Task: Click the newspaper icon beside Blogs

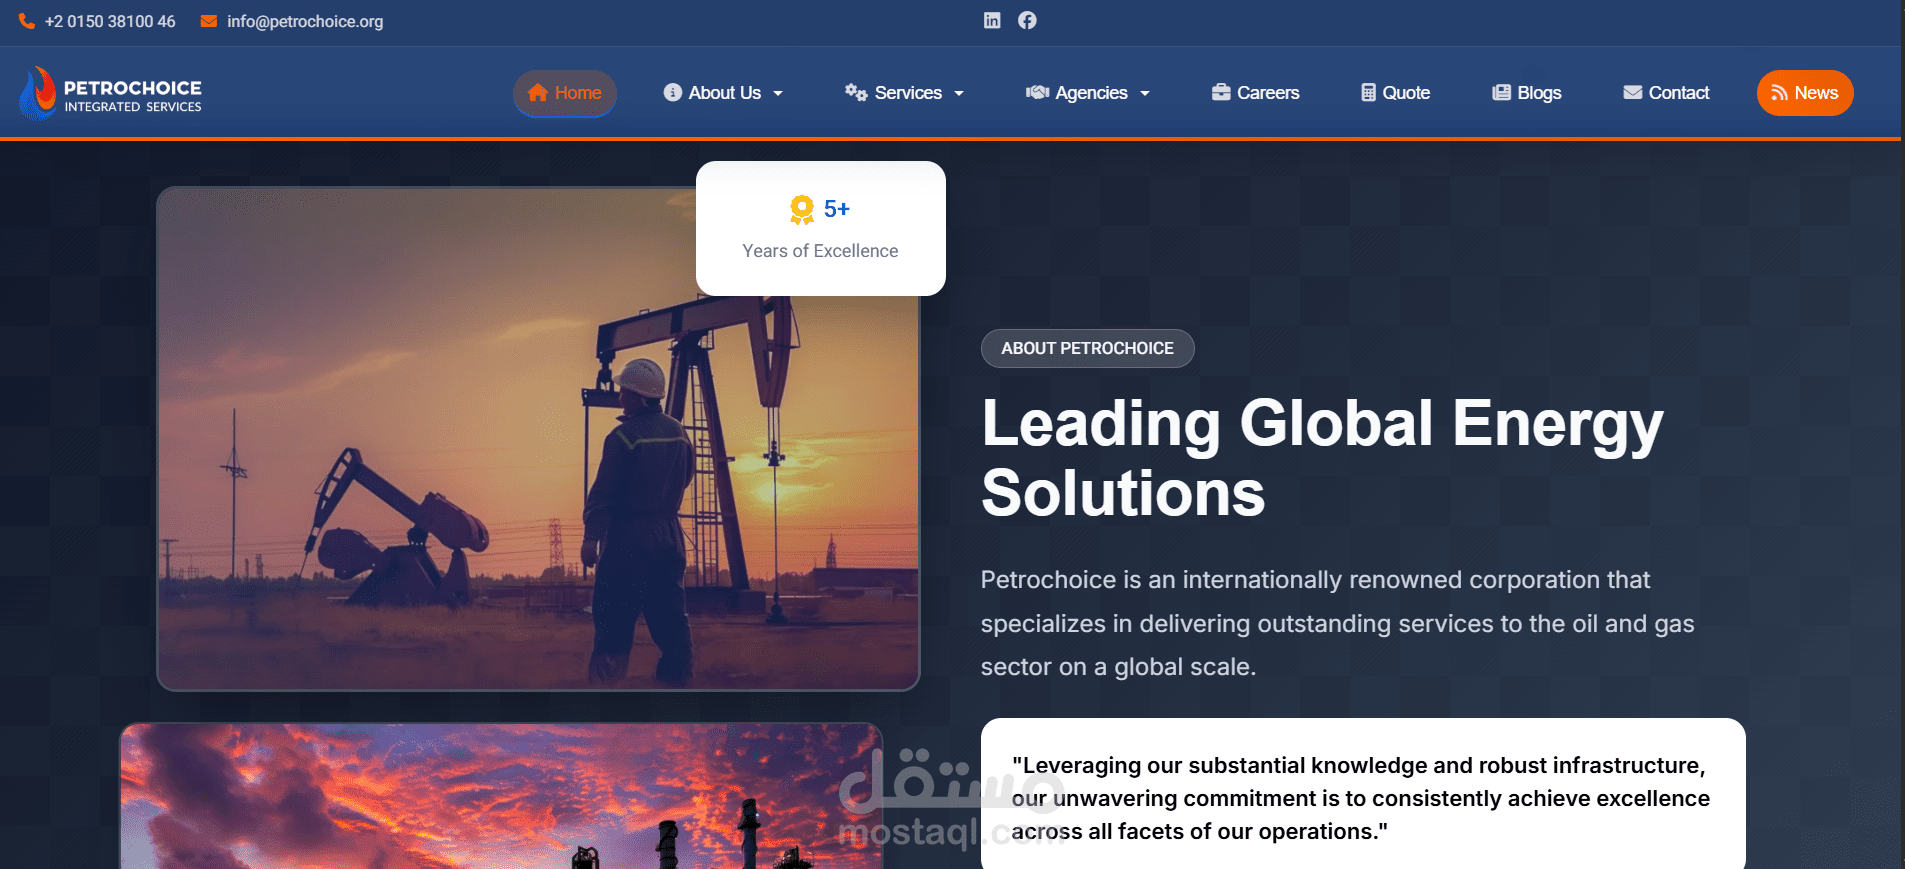Action: [1501, 93]
